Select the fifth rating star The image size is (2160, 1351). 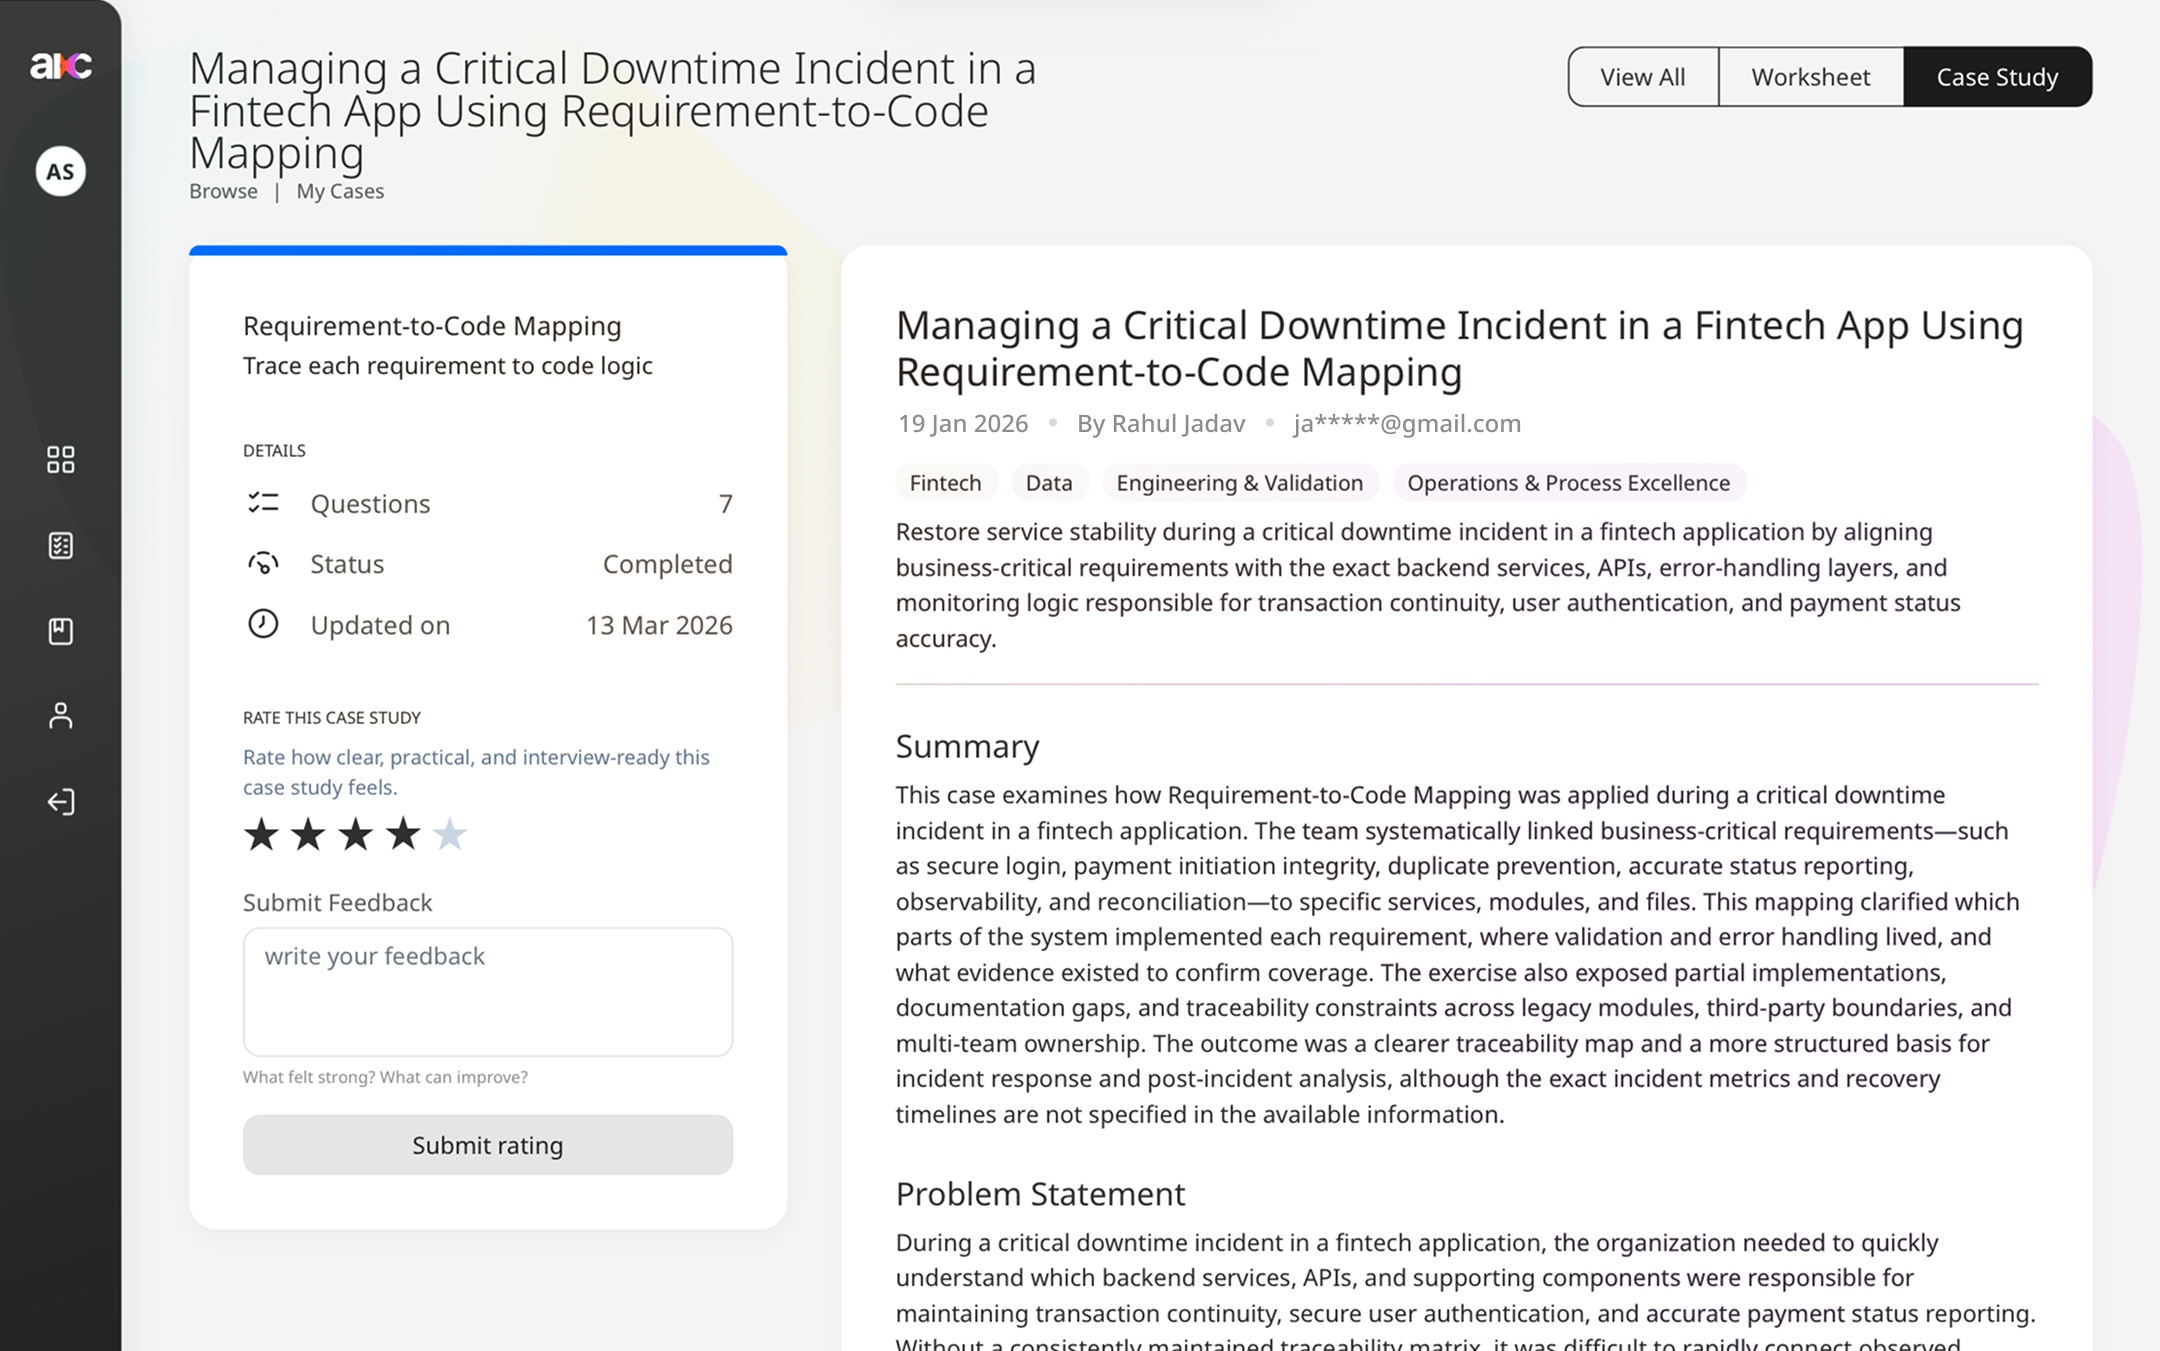pyautogui.click(x=450, y=834)
